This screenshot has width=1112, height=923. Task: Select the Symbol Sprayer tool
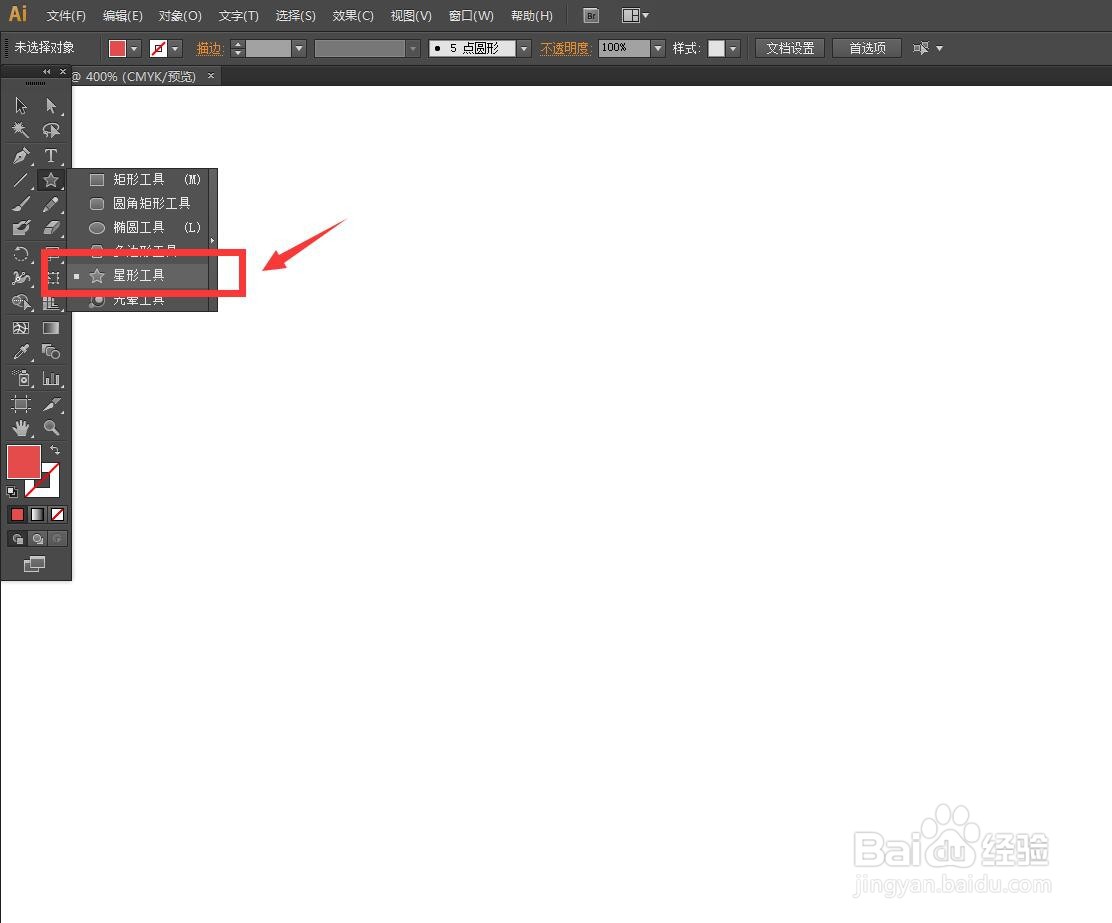click(x=21, y=378)
